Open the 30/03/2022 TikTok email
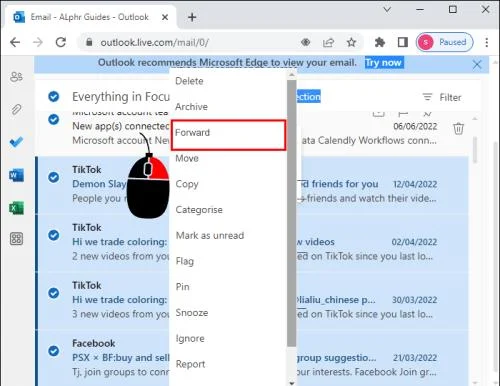The height and width of the screenshot is (386, 500). click(252, 300)
